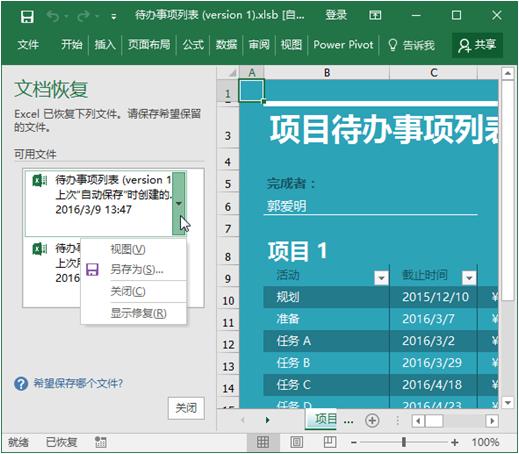Click the 告诉我 lightbulb search box
This screenshot has height=454, width=519.
point(412,45)
